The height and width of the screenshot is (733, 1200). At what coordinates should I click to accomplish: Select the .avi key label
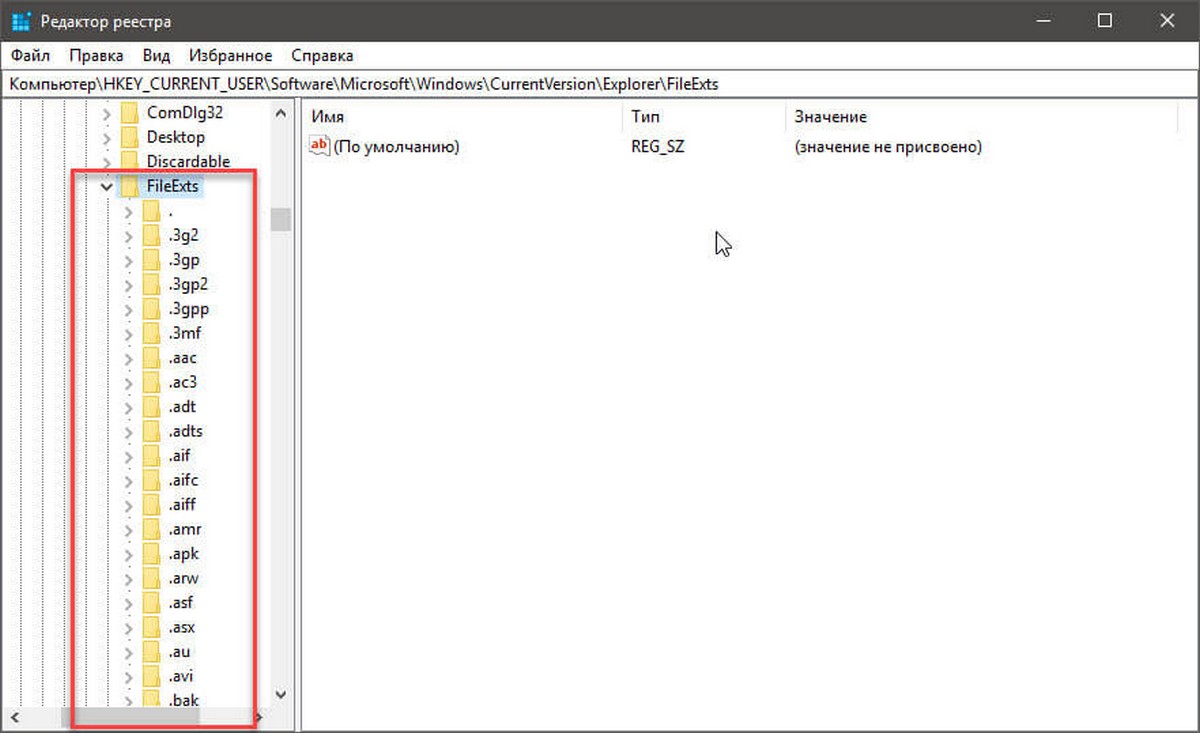183,676
